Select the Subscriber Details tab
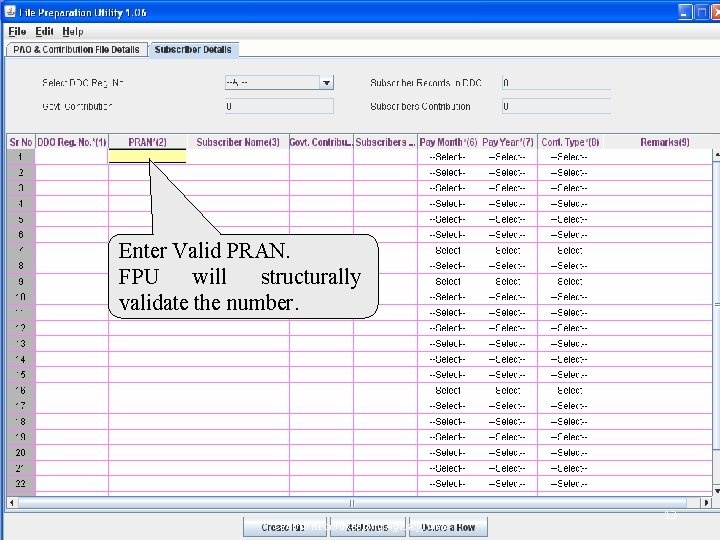Viewport: 720px width, 540px height. tap(193, 50)
